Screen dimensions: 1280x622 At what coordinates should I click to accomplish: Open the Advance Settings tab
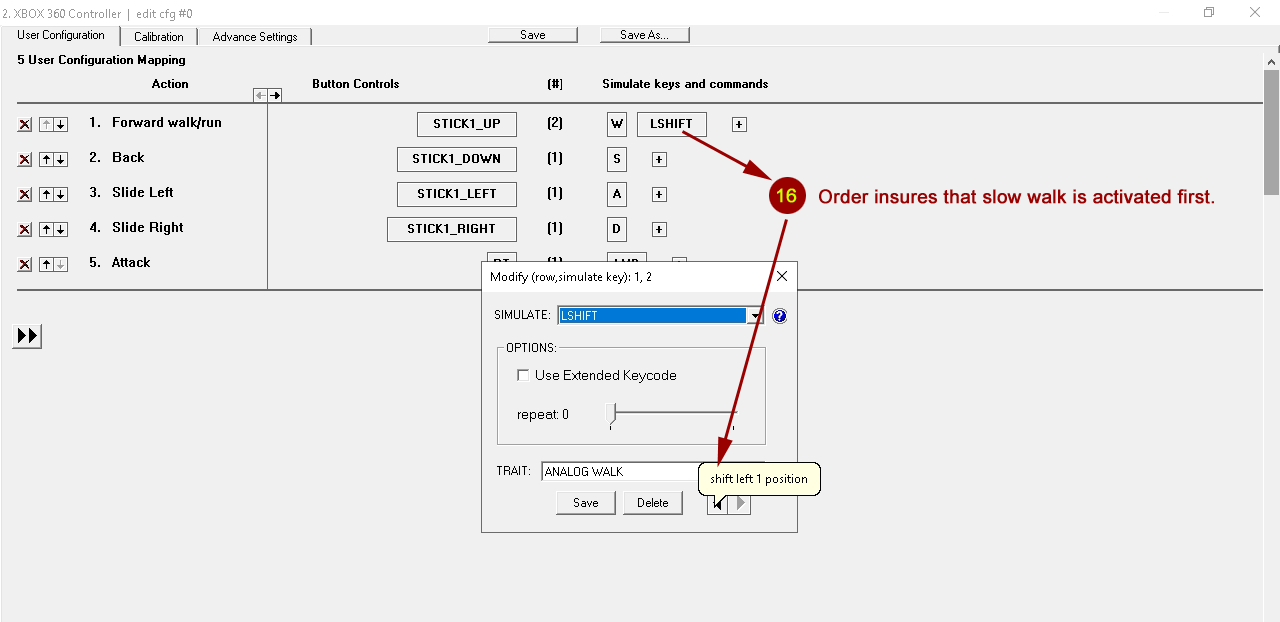click(255, 37)
